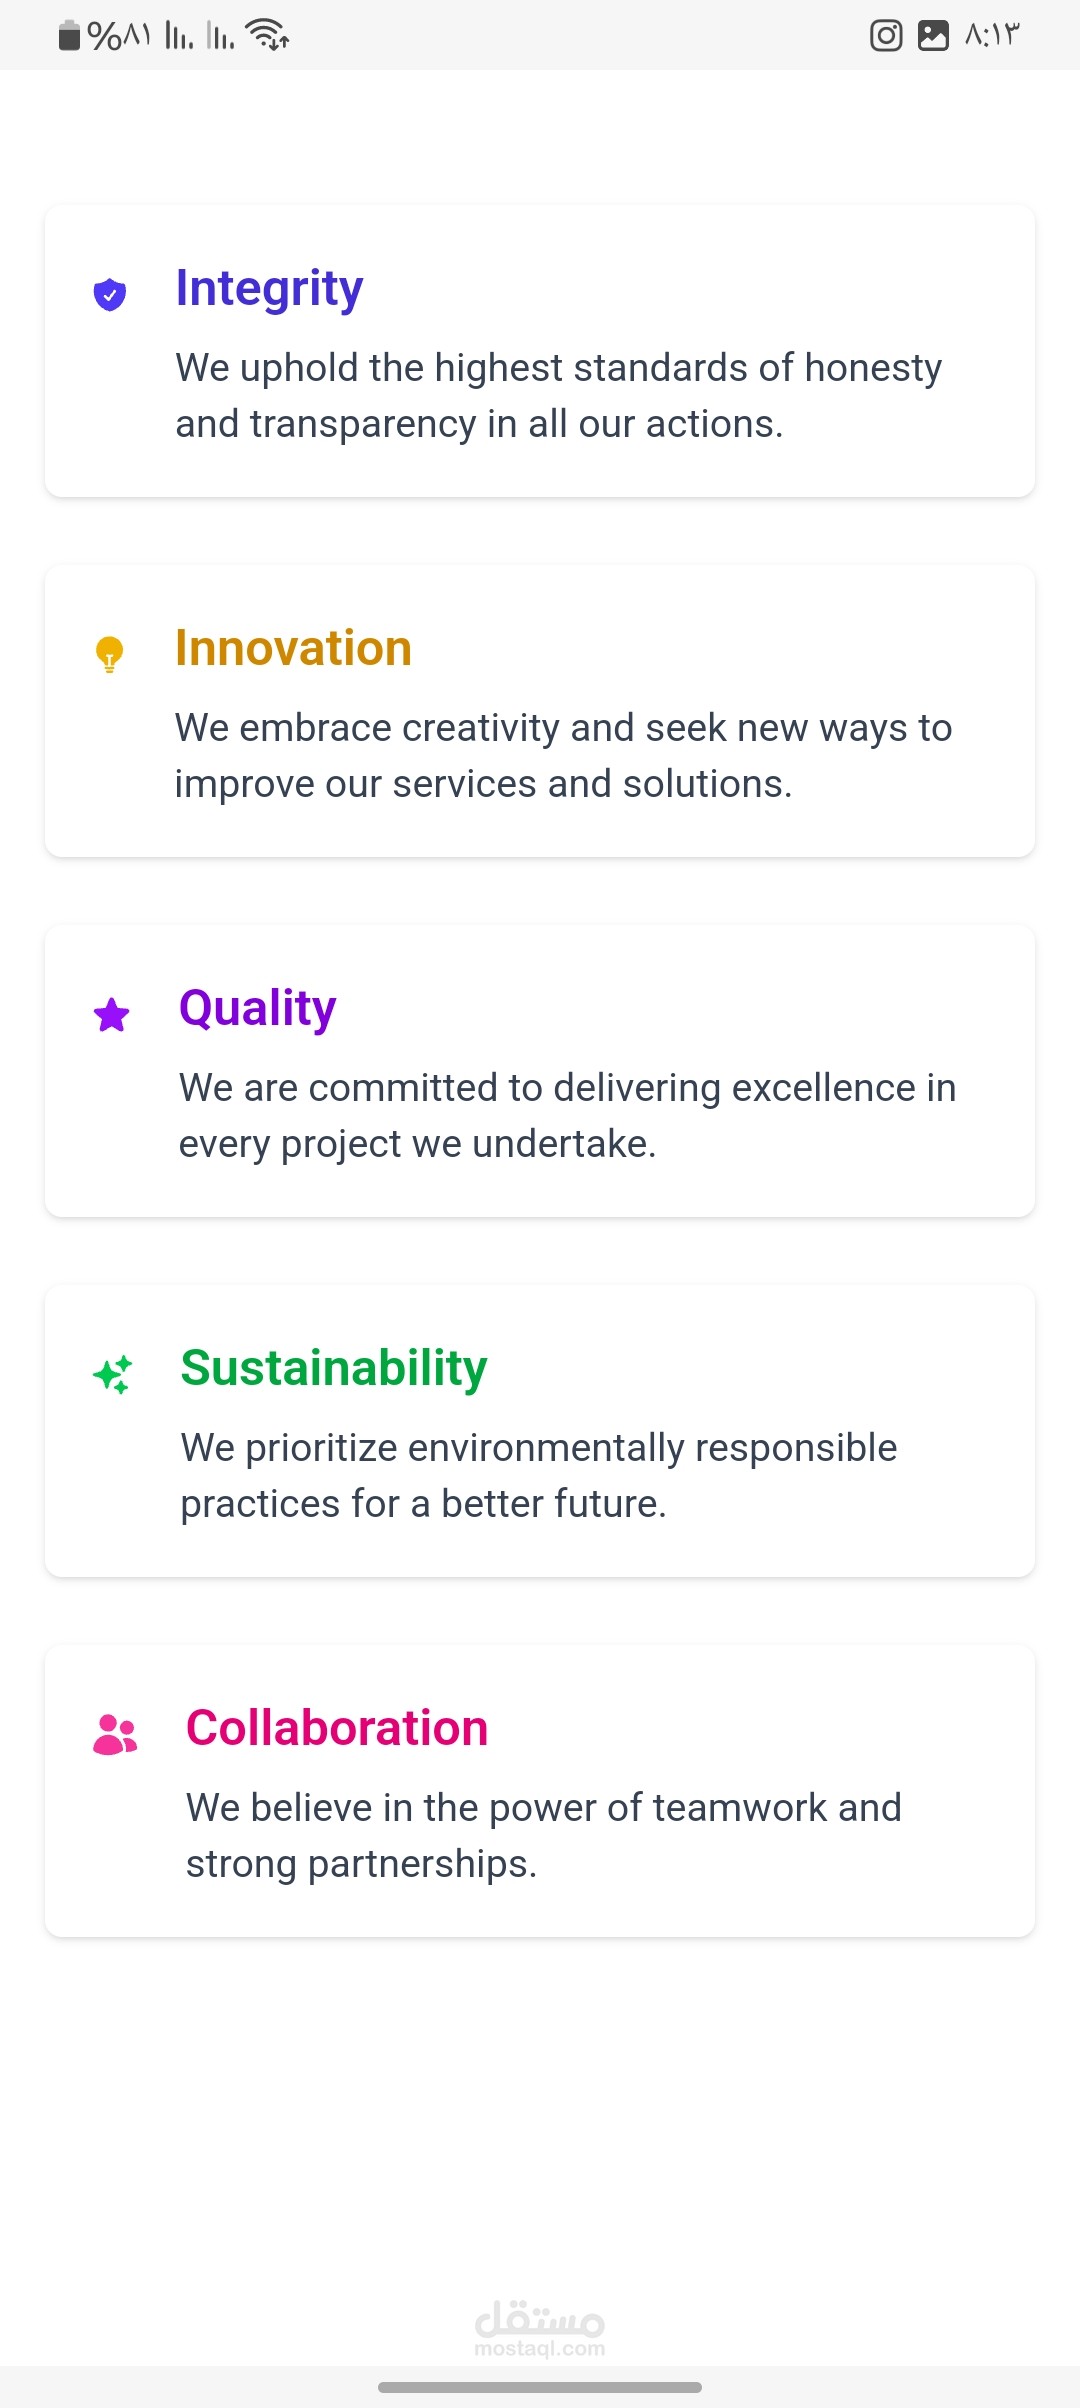1080x2408 pixels.
Task: Select the Collaboration heading
Action: click(x=337, y=1728)
